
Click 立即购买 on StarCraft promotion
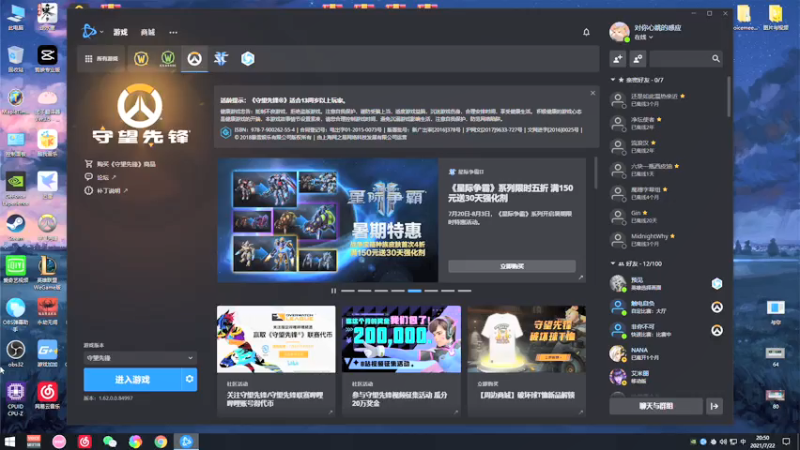(x=512, y=266)
